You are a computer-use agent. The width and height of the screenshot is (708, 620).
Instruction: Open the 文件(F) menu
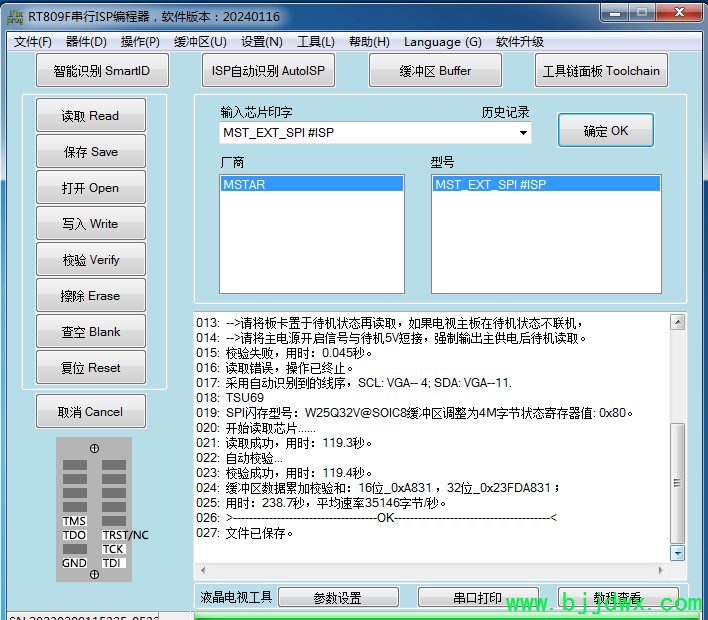[33, 42]
